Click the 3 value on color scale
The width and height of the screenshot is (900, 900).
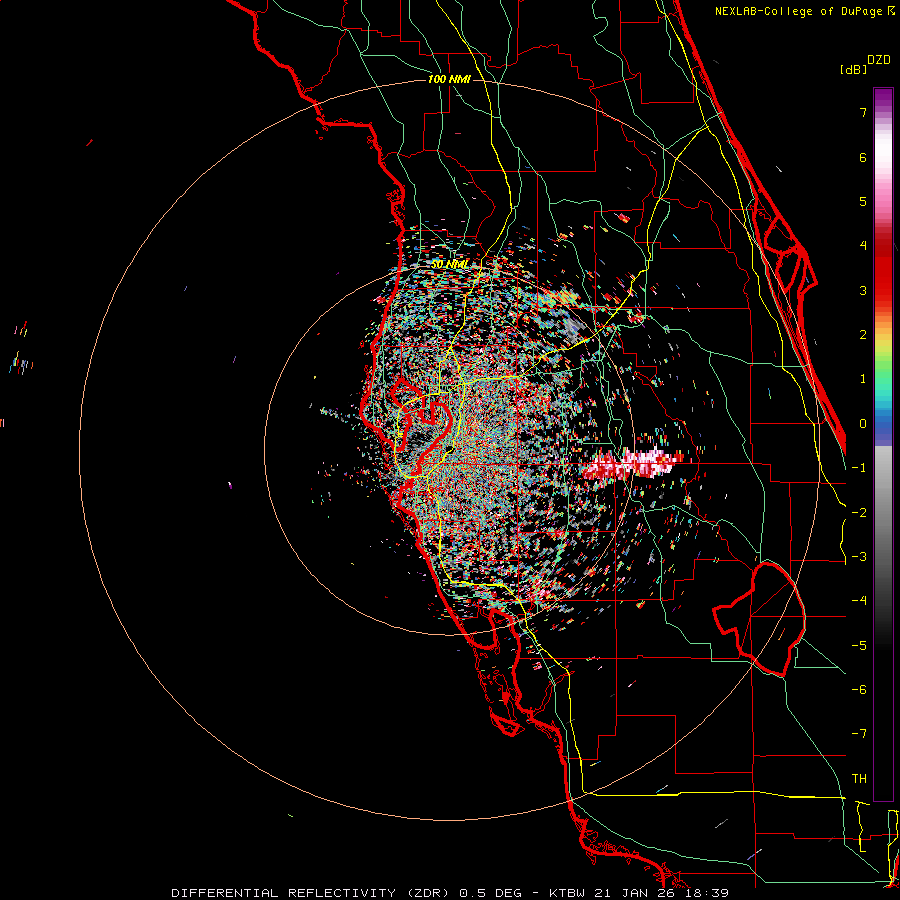(x=863, y=290)
